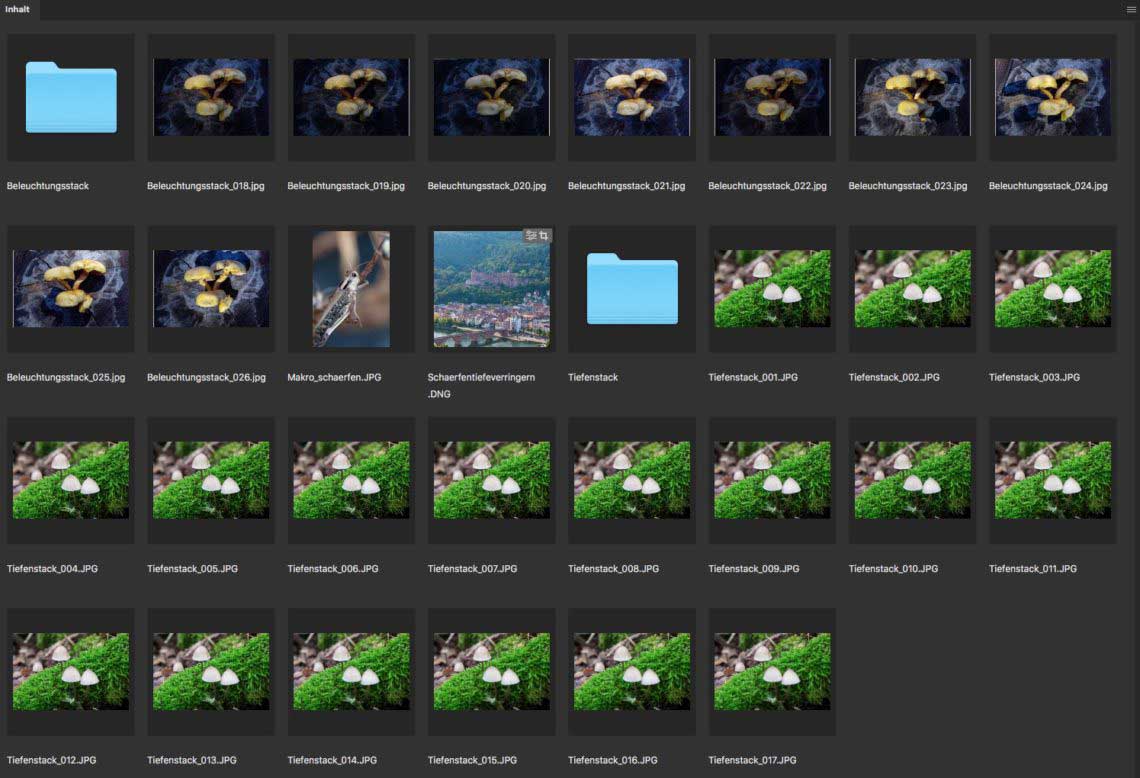Click the Tiefenstack folder name label
Viewport: 1140px width, 778px height.
coord(593,377)
